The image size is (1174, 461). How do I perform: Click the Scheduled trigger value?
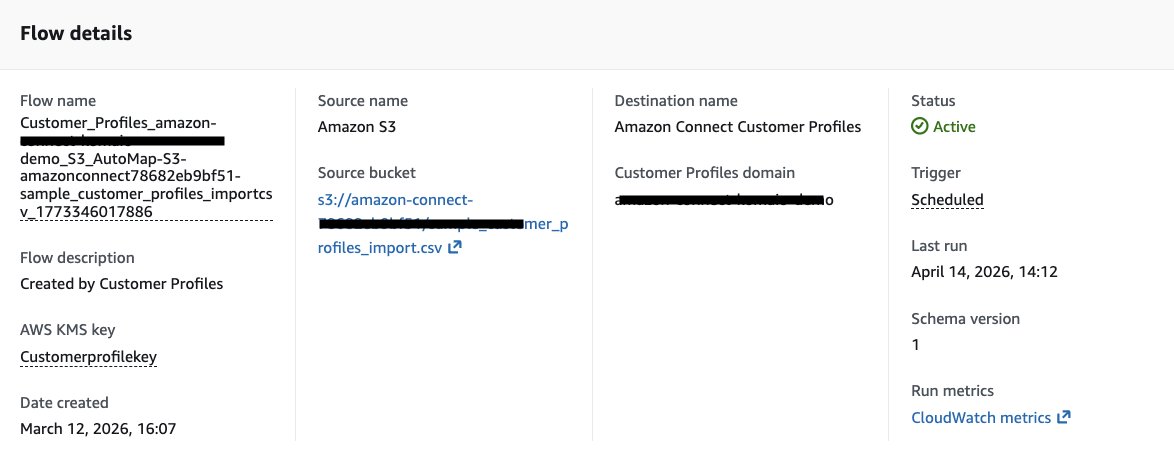coord(947,200)
